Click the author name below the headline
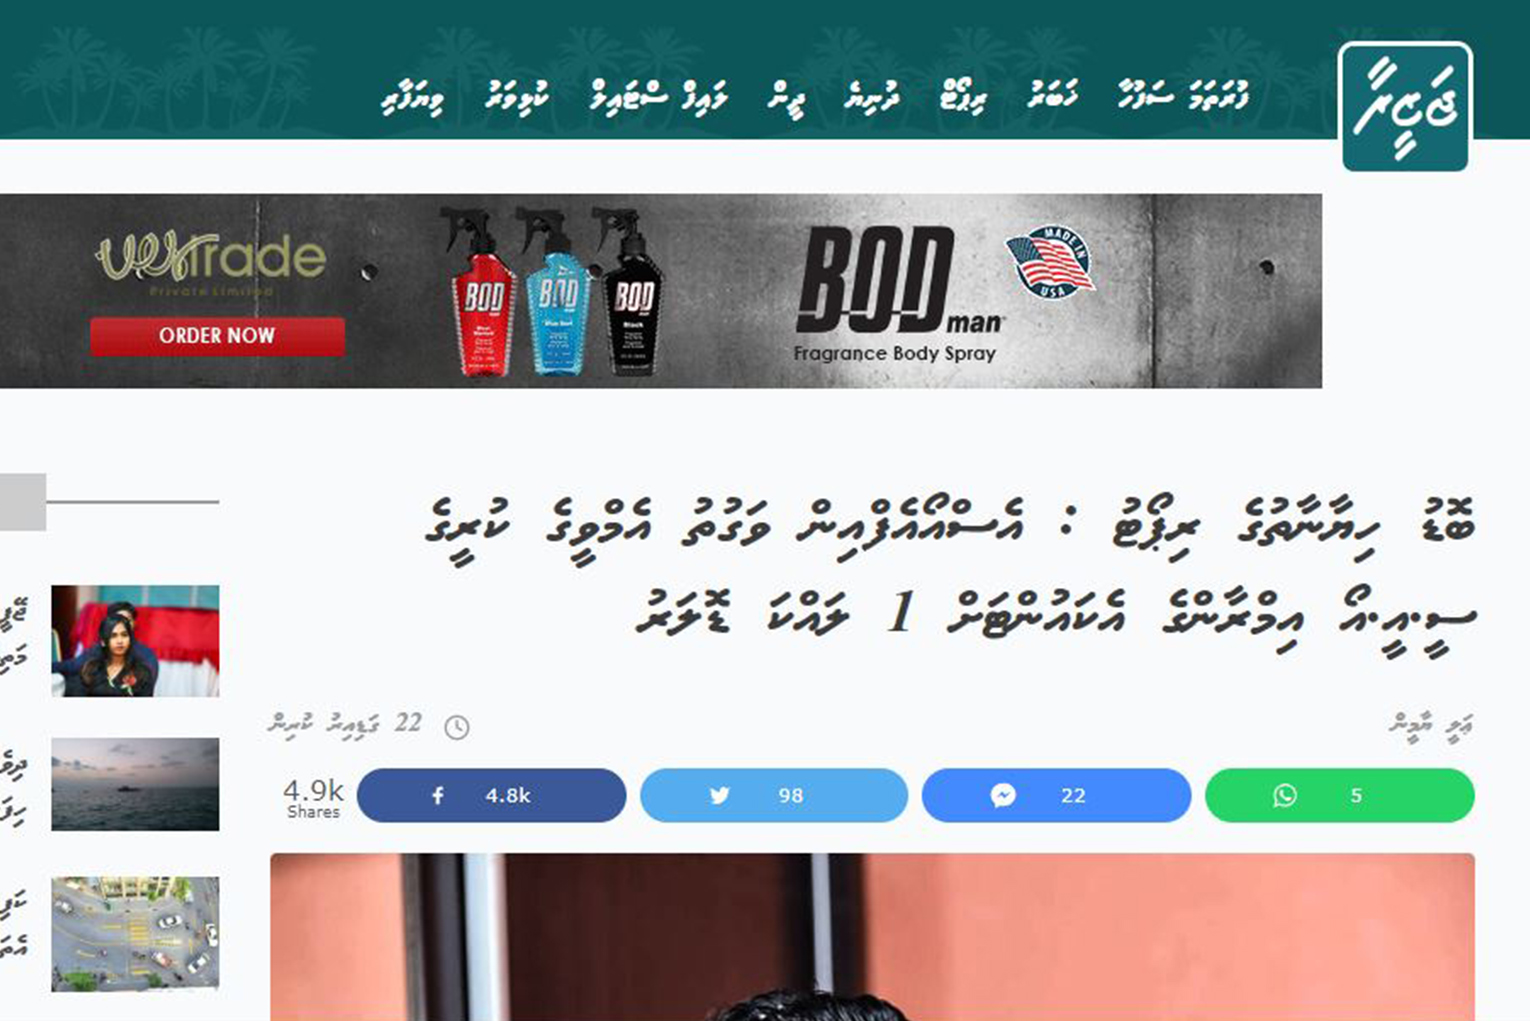The image size is (1530, 1021). [x=1431, y=724]
